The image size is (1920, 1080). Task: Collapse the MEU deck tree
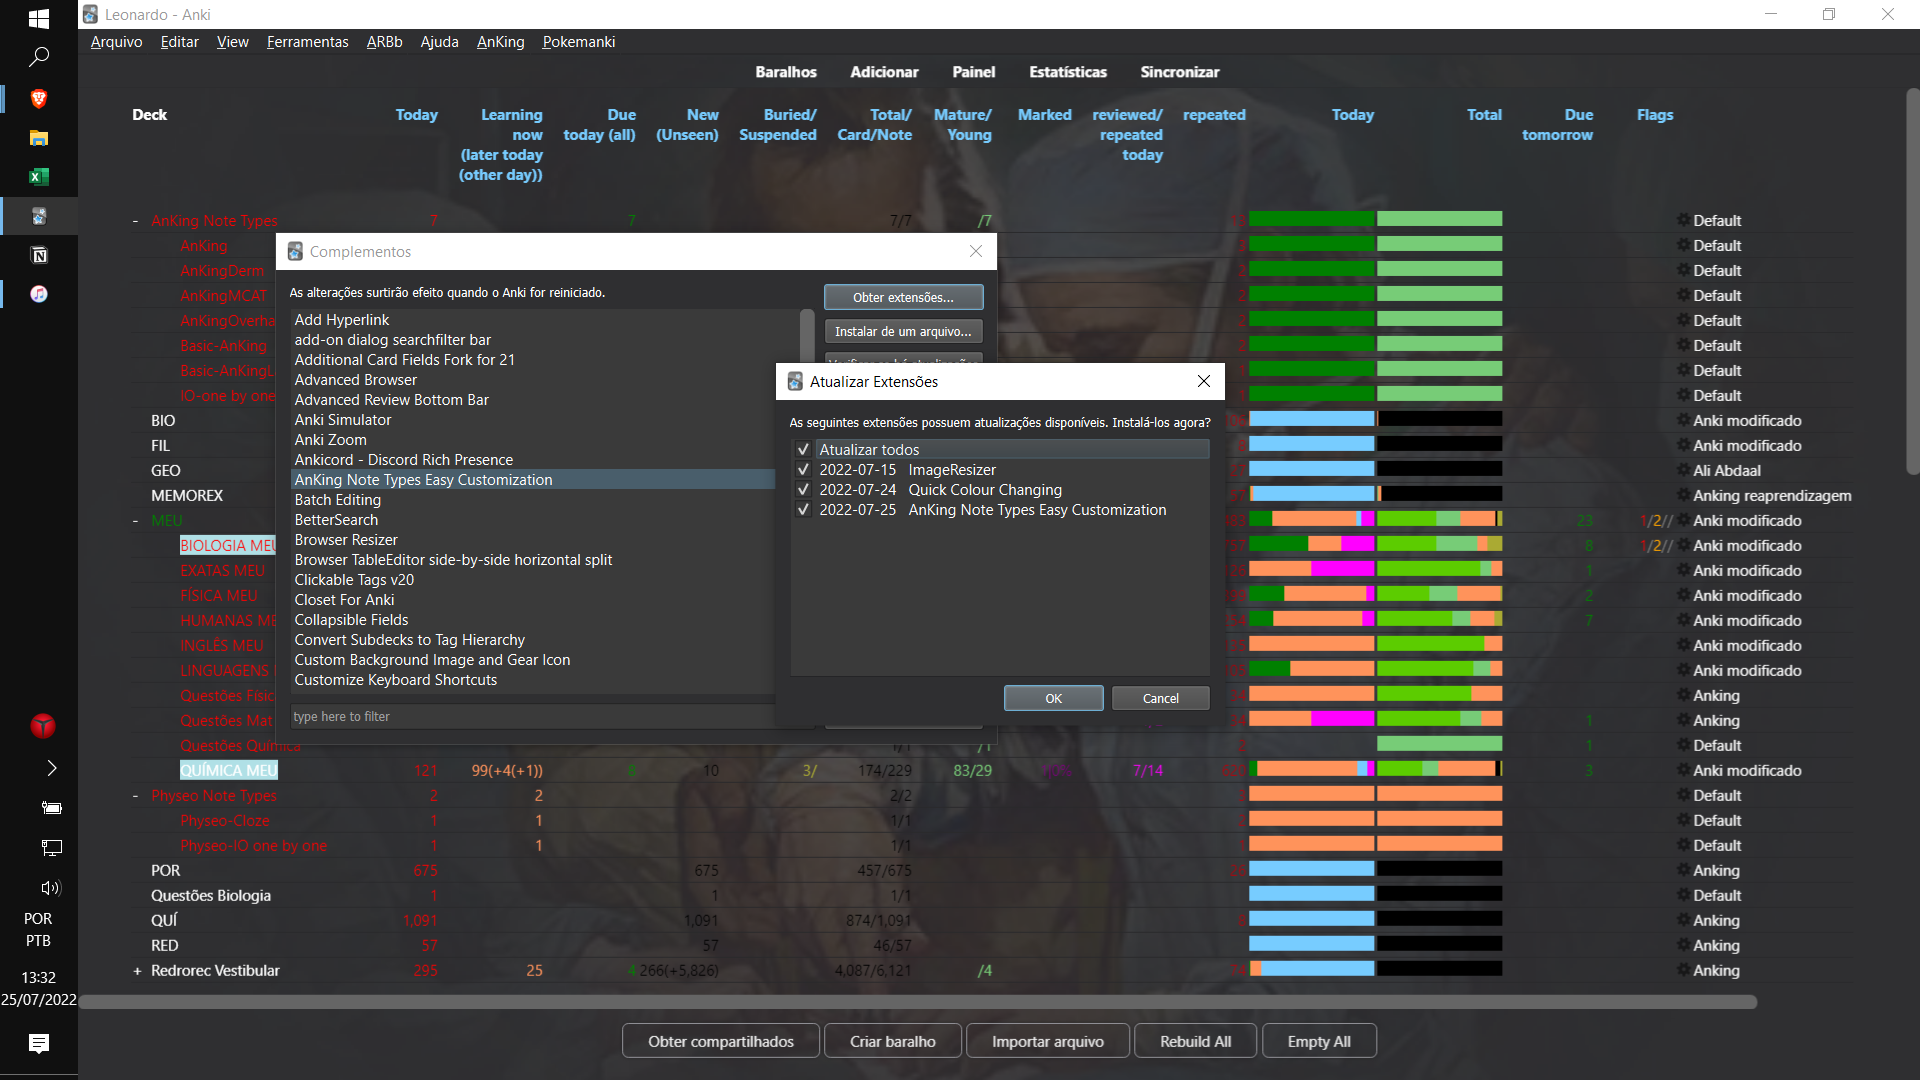(135, 521)
